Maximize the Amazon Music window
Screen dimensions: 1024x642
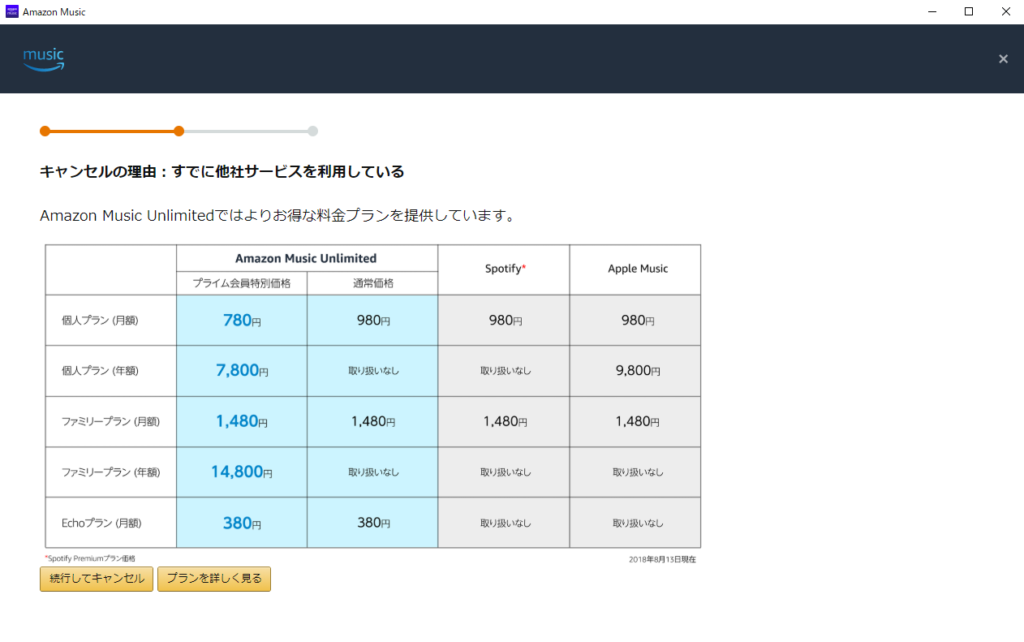click(968, 12)
